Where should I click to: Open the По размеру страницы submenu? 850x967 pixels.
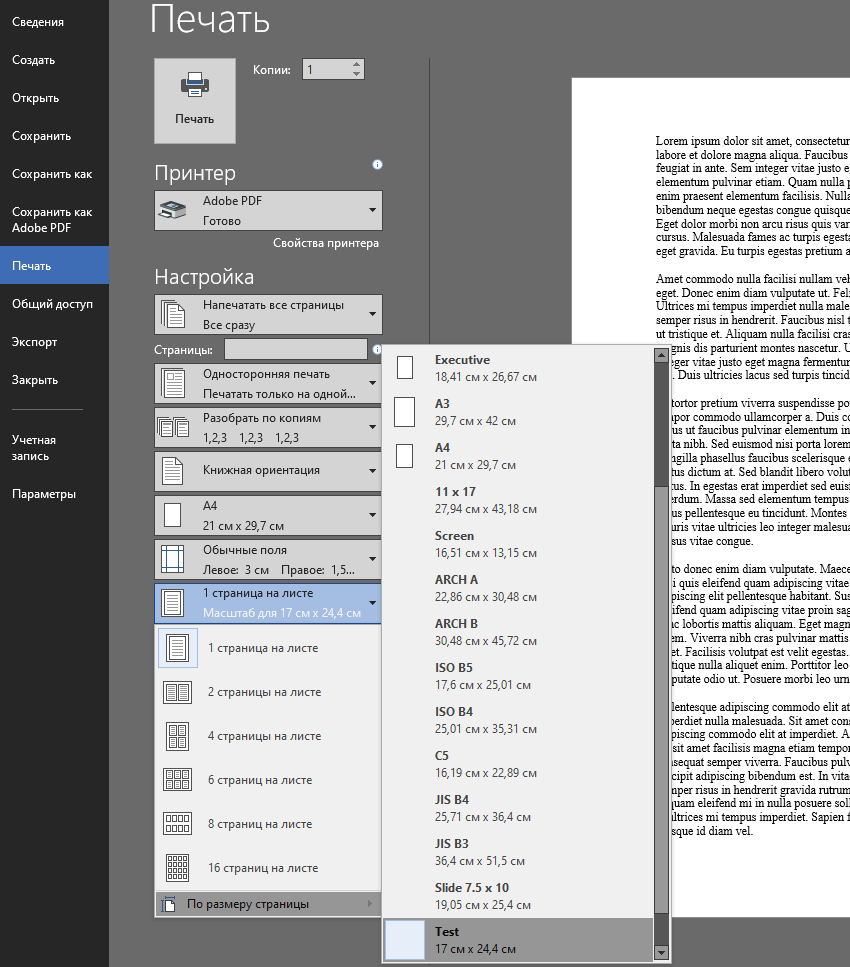[x=268, y=904]
